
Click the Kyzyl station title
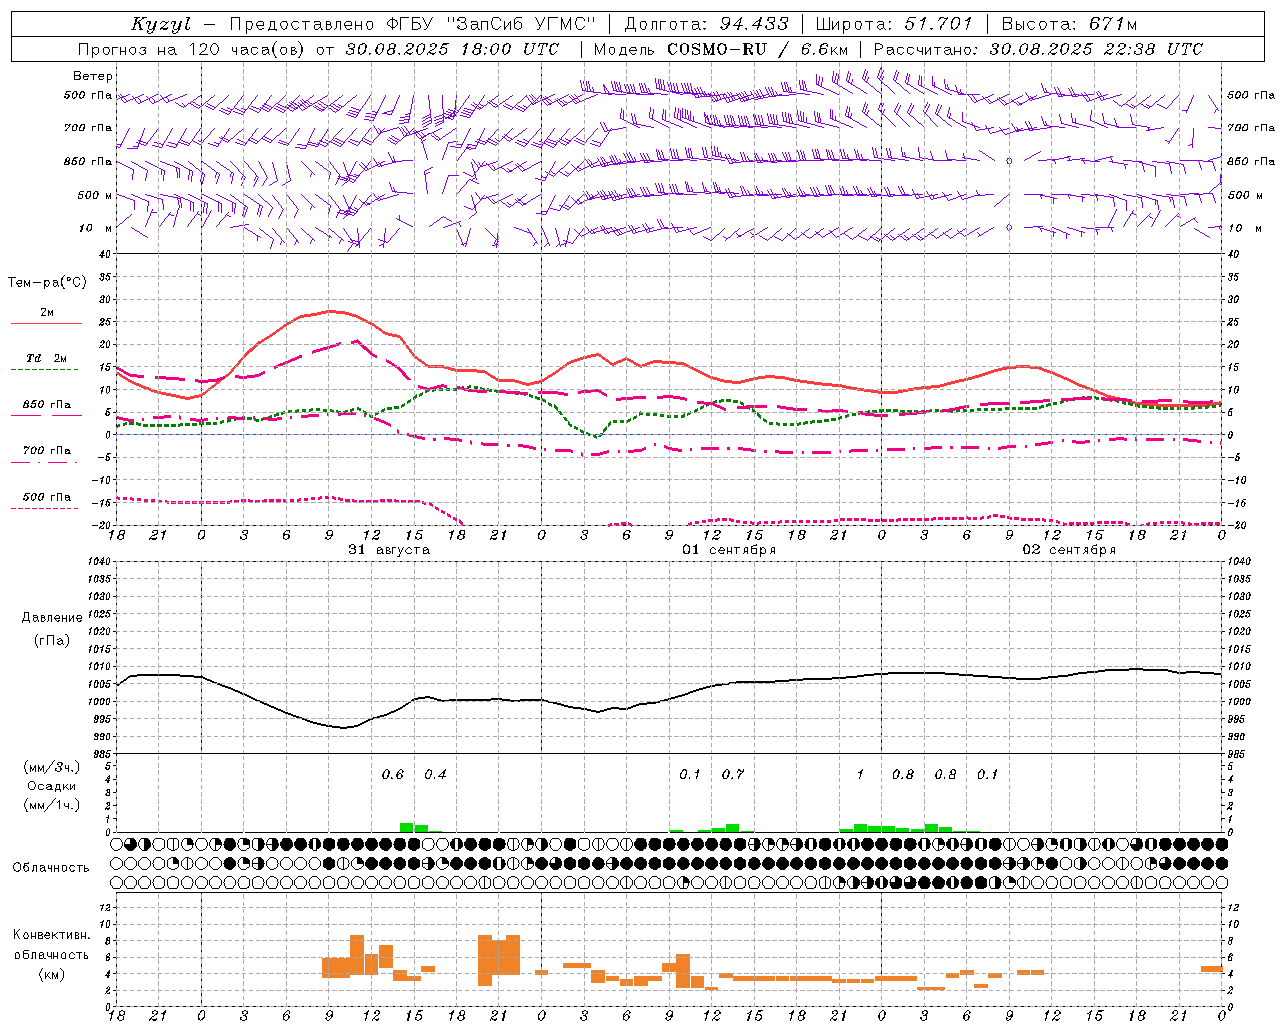(x=161, y=24)
